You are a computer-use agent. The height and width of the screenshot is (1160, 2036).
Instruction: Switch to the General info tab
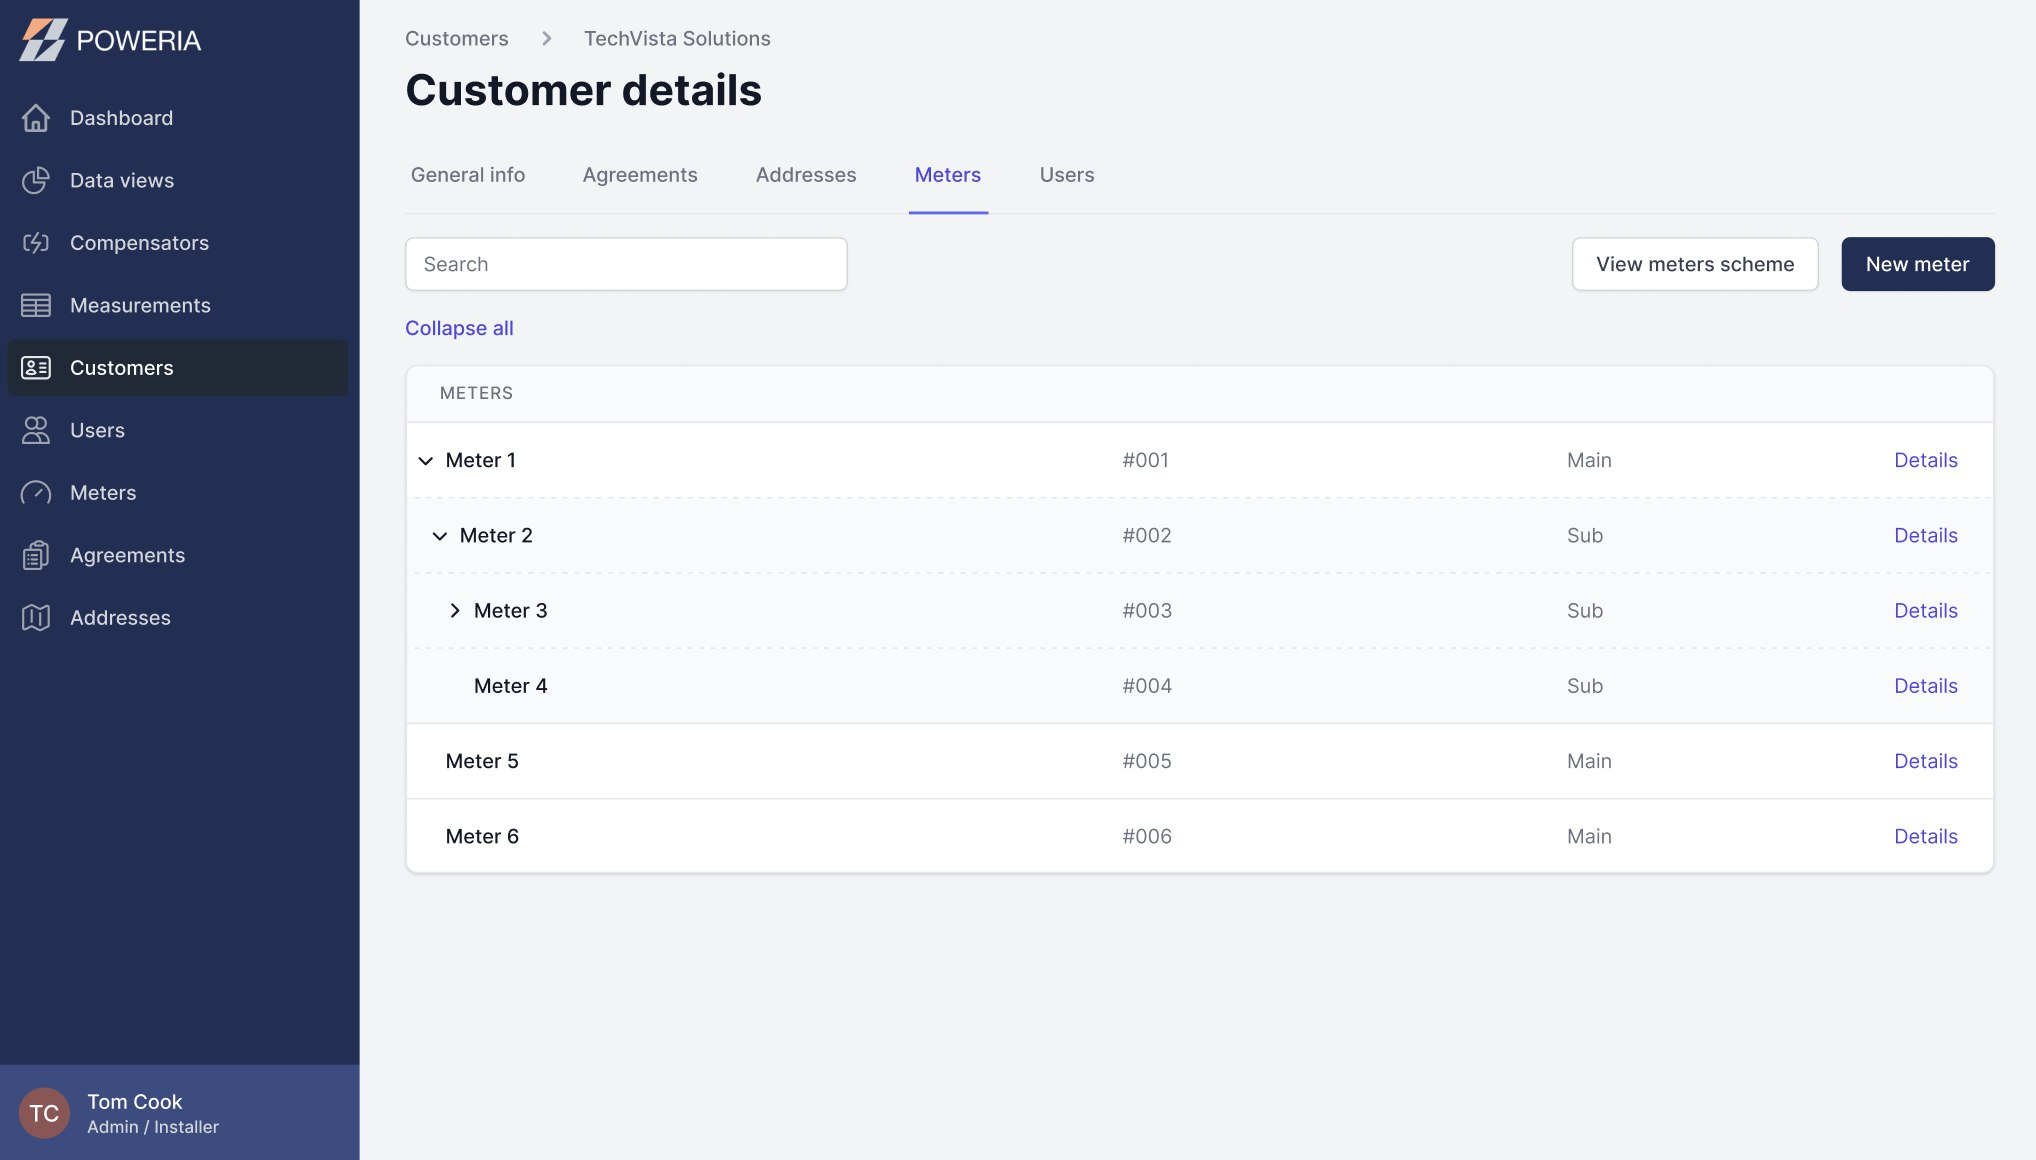[x=468, y=175]
